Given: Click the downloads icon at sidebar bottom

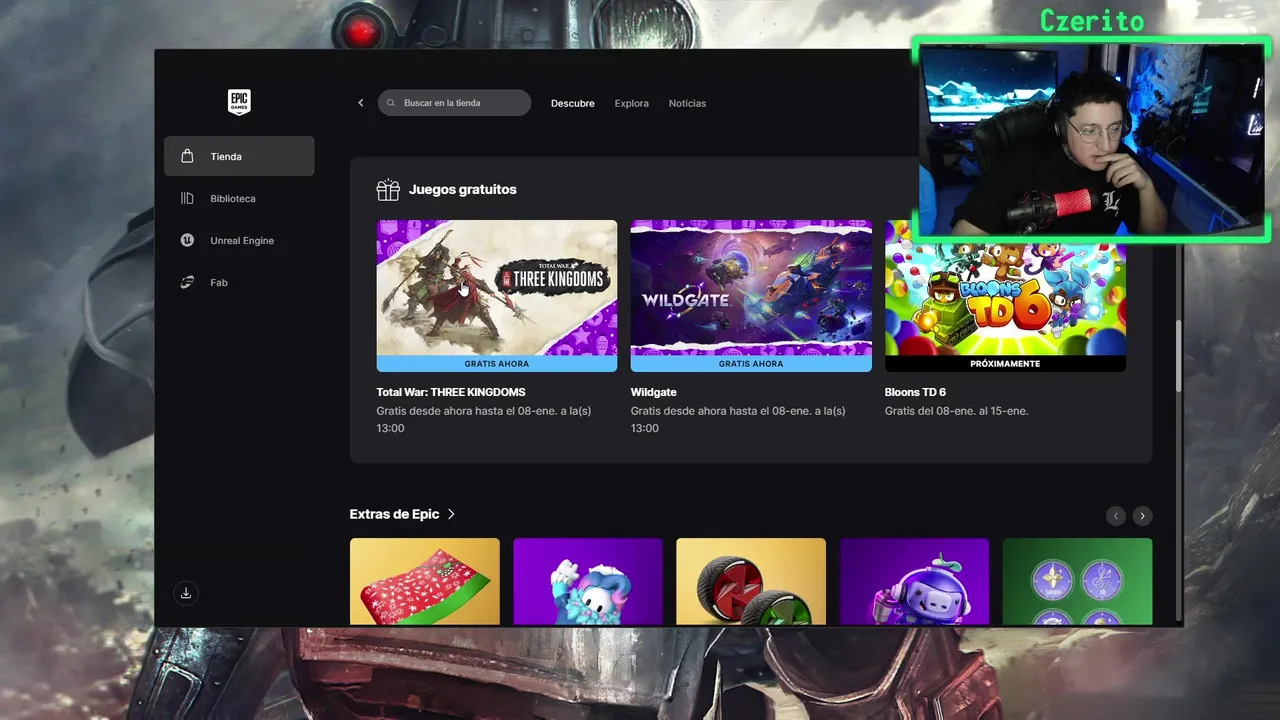Looking at the screenshot, I should [x=186, y=593].
